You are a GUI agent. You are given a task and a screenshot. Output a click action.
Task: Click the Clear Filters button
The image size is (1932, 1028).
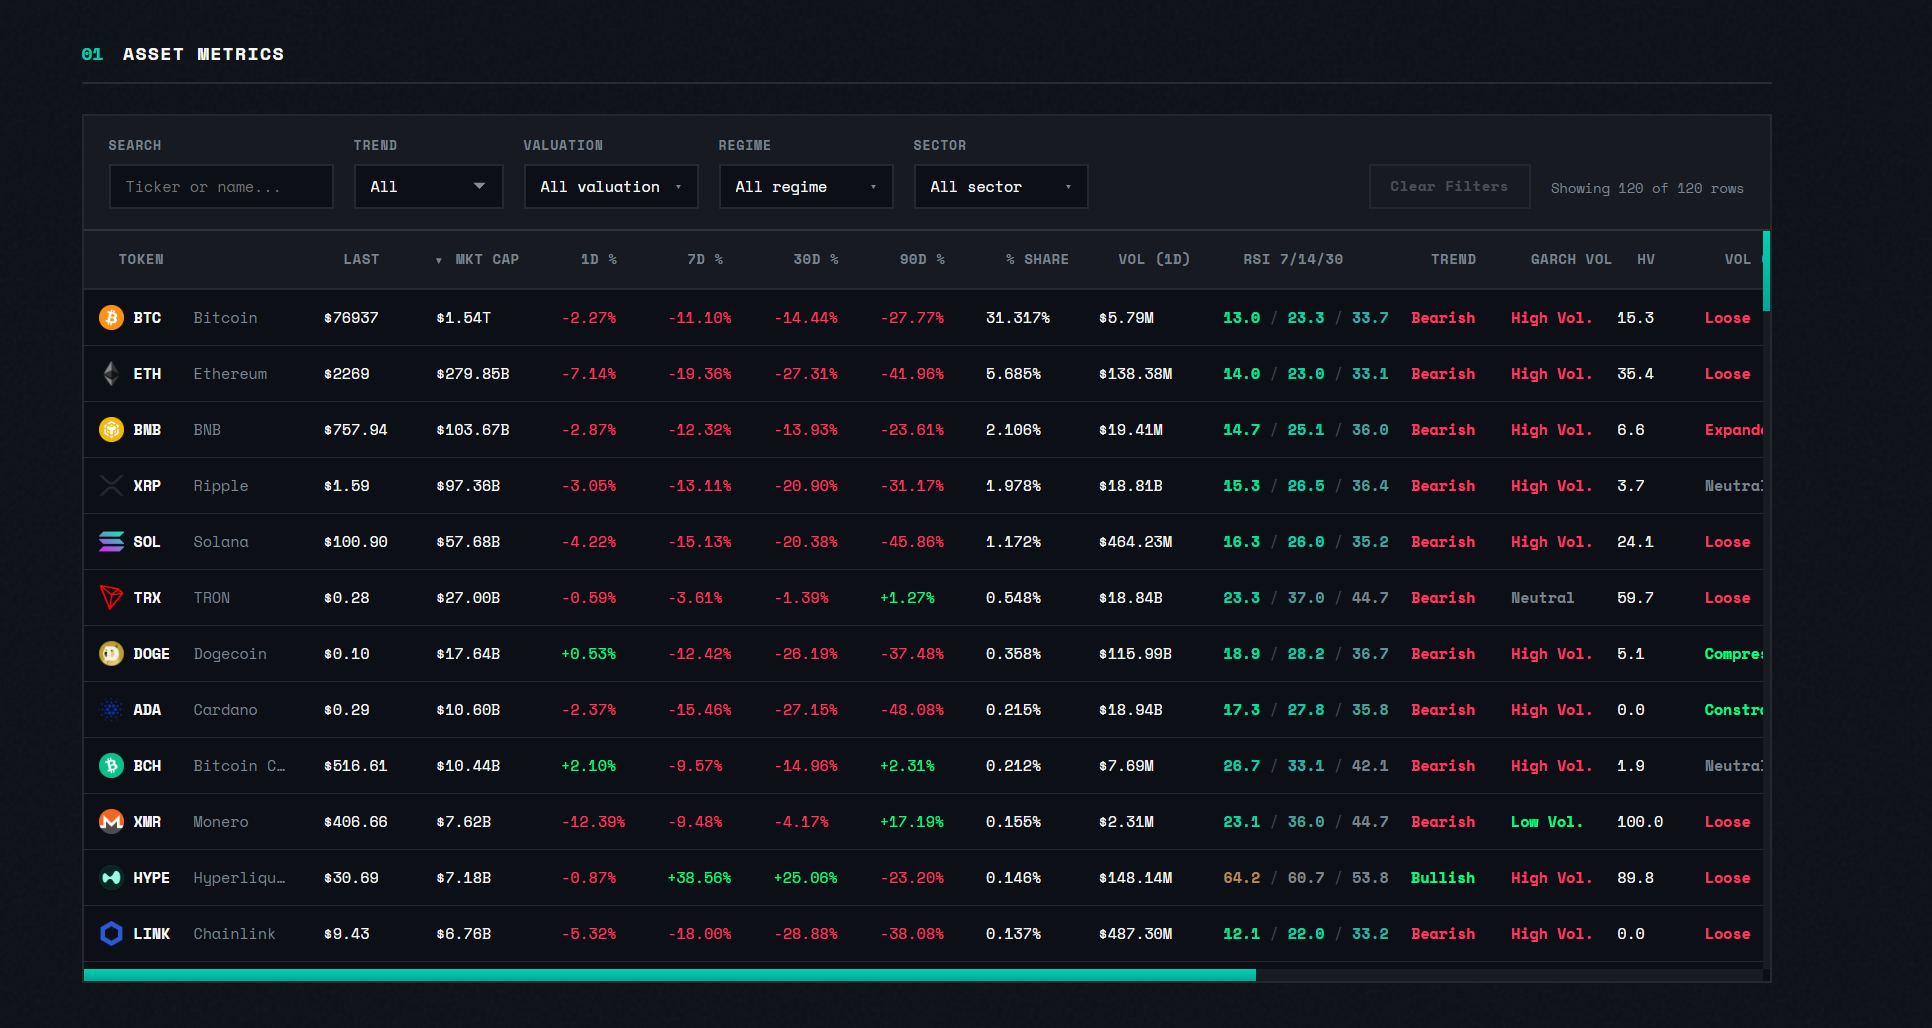click(1448, 186)
